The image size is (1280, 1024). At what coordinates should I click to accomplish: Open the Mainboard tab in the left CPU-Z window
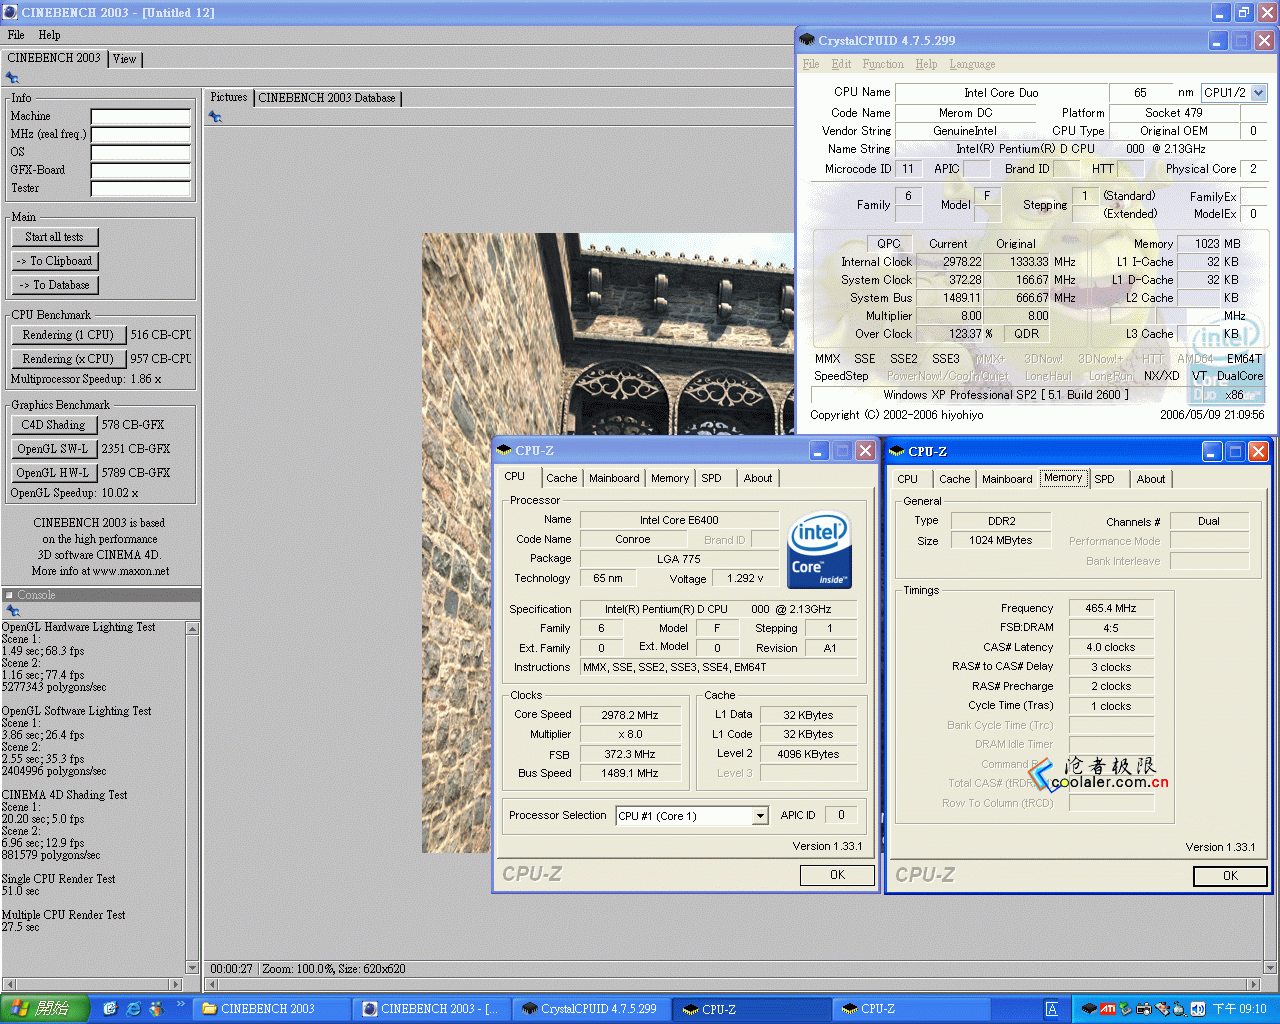pyautogui.click(x=614, y=478)
